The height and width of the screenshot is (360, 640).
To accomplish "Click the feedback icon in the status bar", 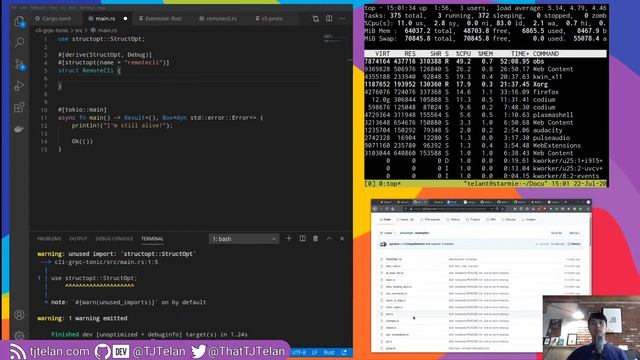I will click(x=344, y=352).
